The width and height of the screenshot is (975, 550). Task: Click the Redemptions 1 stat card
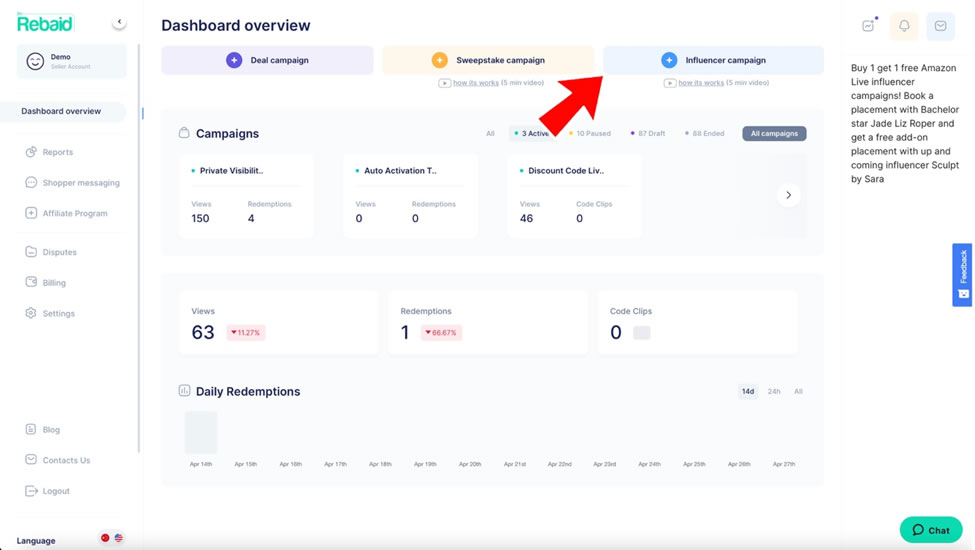point(488,323)
